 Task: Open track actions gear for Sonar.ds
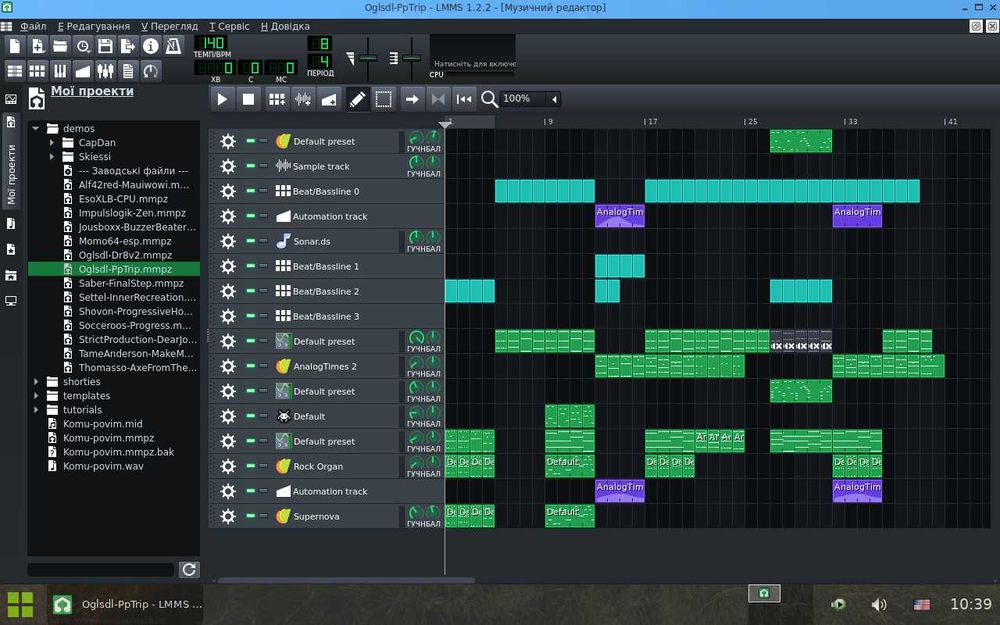point(228,241)
